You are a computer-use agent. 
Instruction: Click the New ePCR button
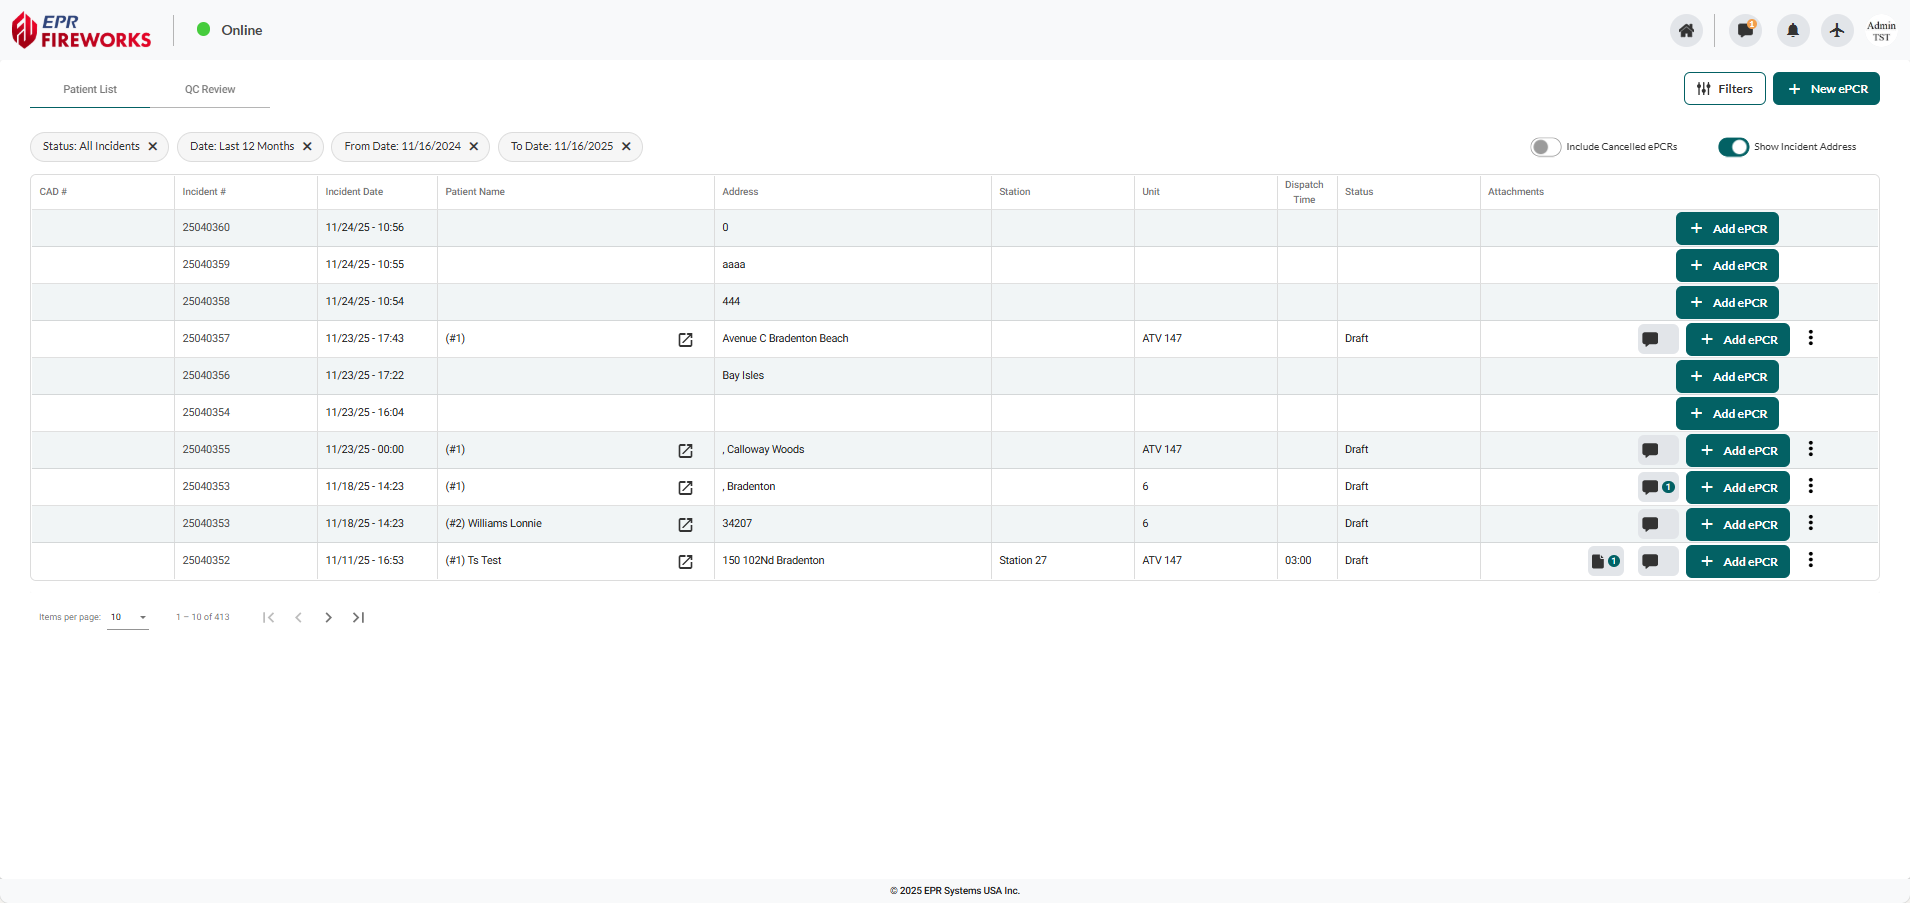click(x=1826, y=89)
